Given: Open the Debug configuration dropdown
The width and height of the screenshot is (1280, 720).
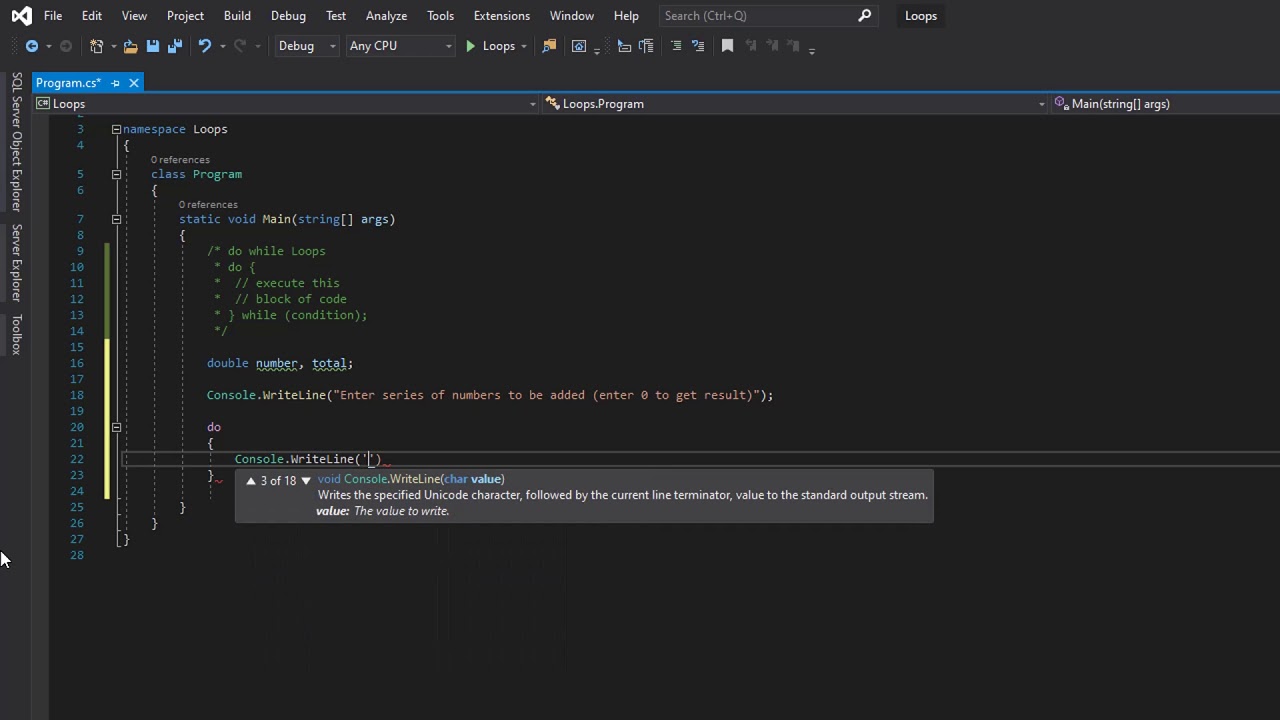Looking at the screenshot, I should [306, 46].
